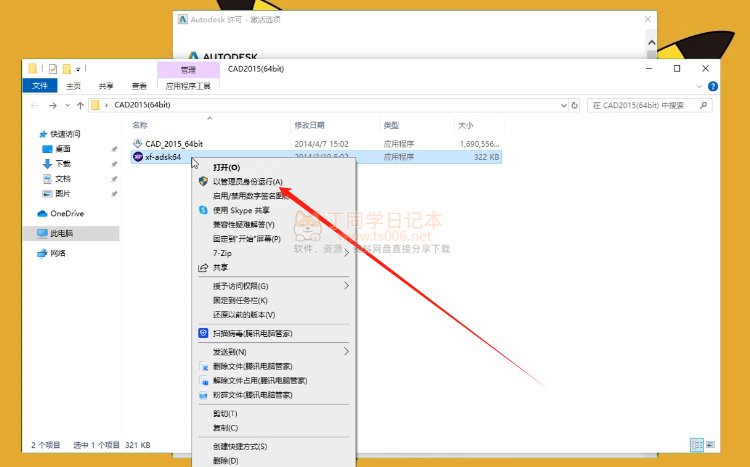Image resolution: width=750 pixels, height=467 pixels.
Task: Navigate back in Explorer
Action: pyautogui.click(x=34, y=105)
